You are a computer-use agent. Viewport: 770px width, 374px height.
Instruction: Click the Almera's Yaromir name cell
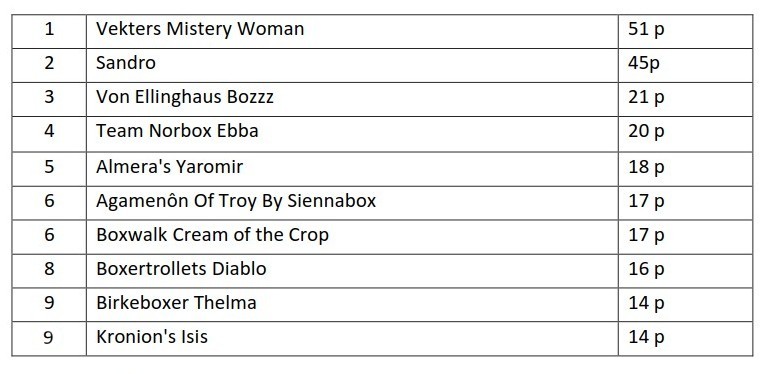point(352,169)
